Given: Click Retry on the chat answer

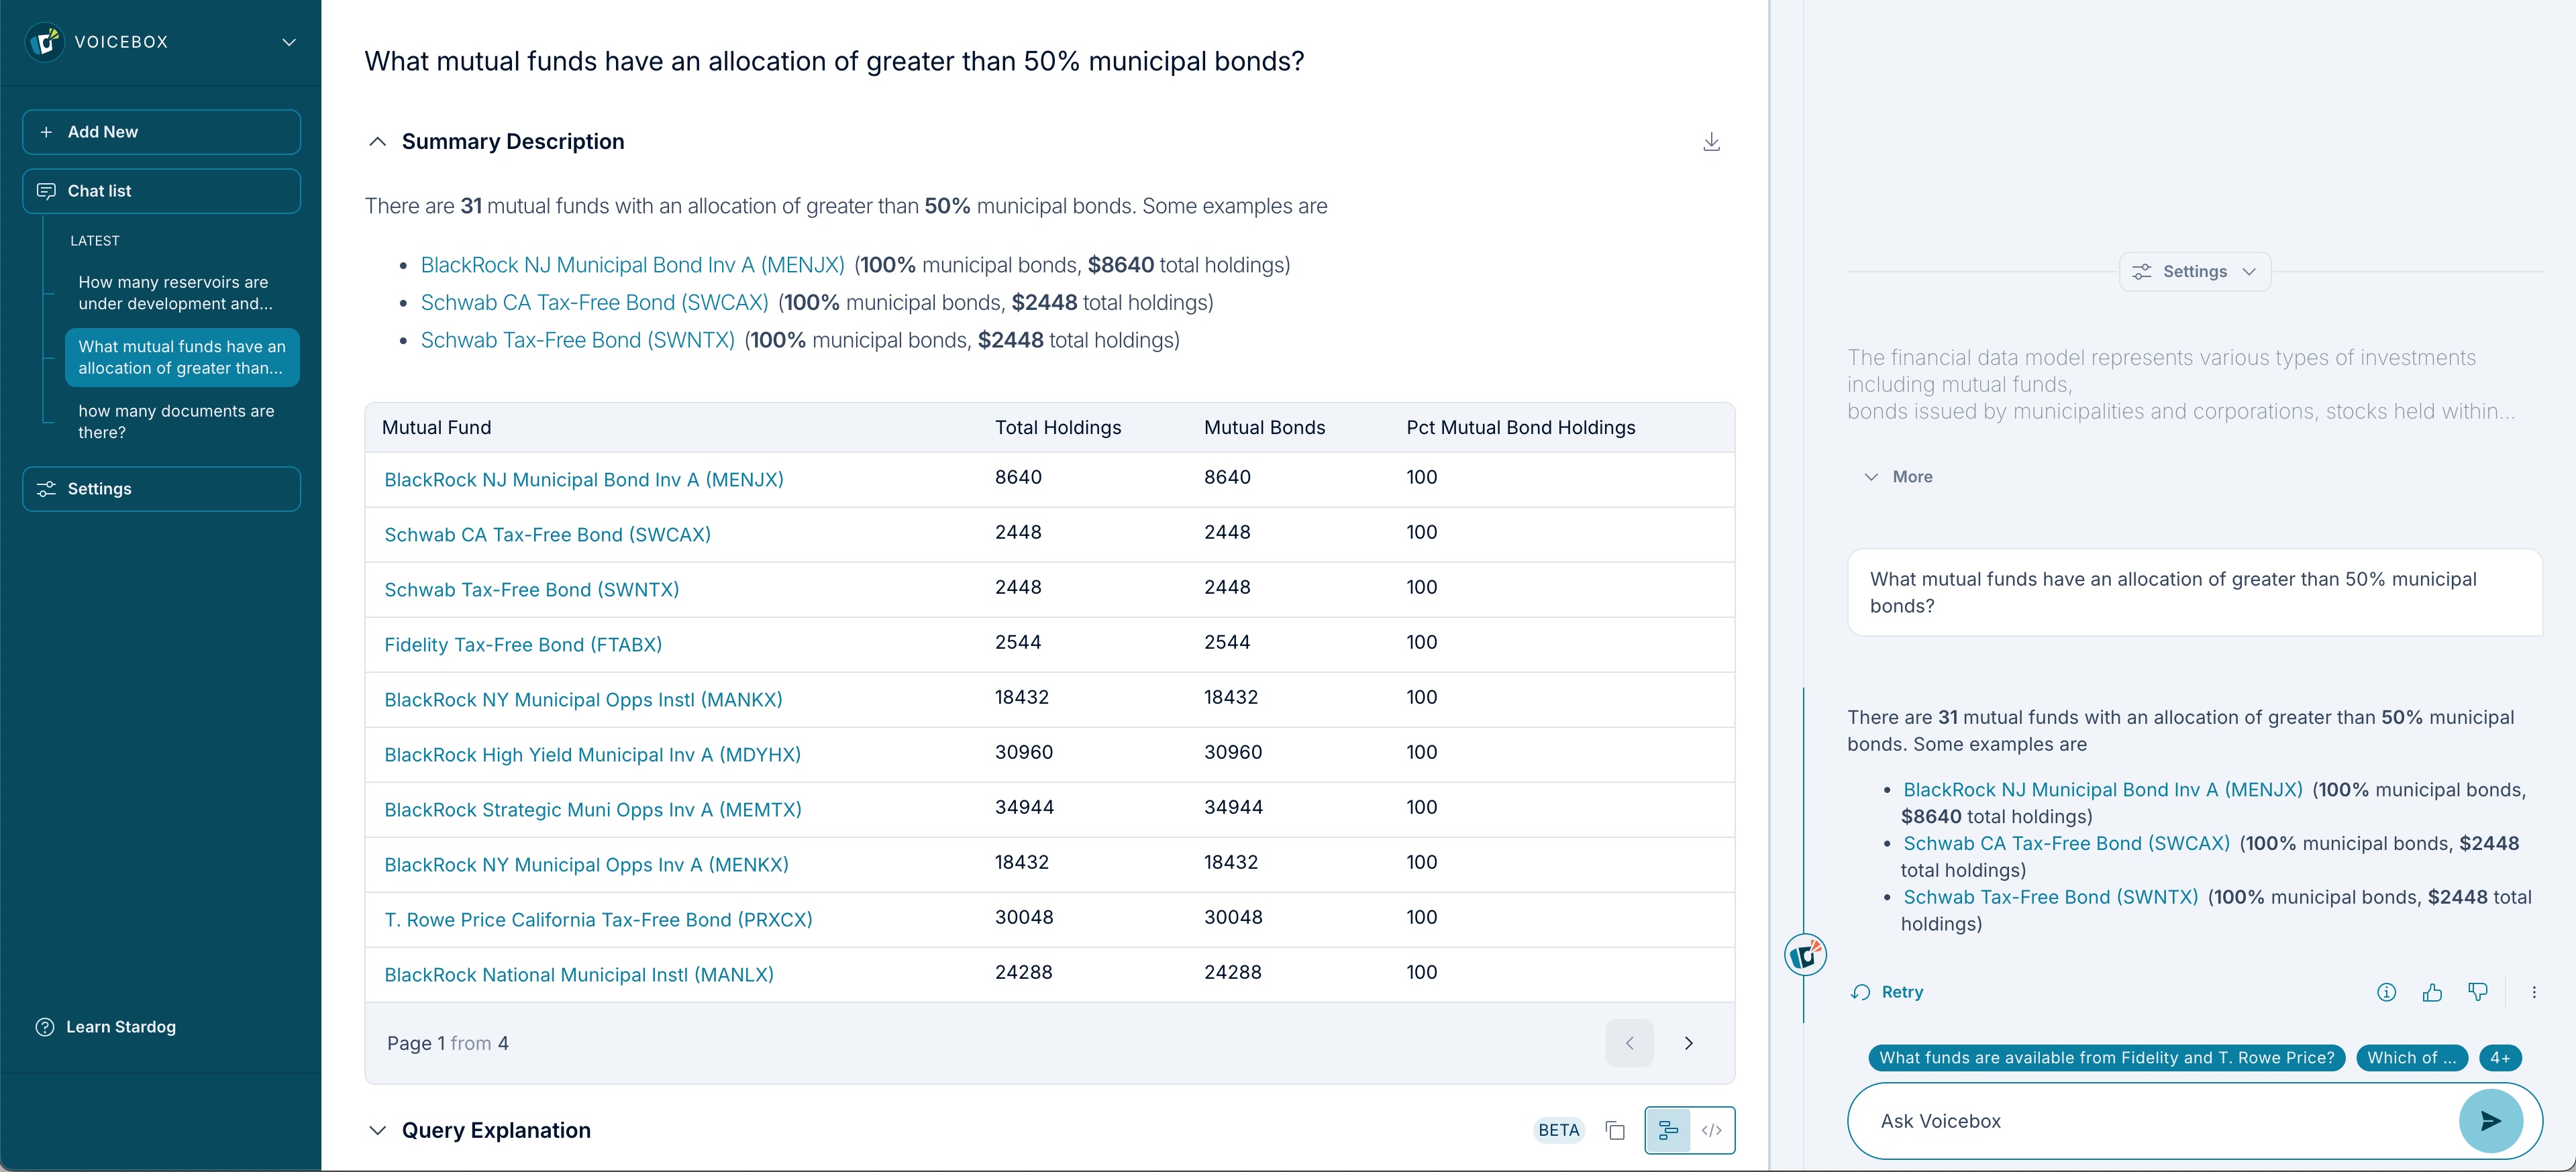Looking at the screenshot, I should [x=1887, y=993].
